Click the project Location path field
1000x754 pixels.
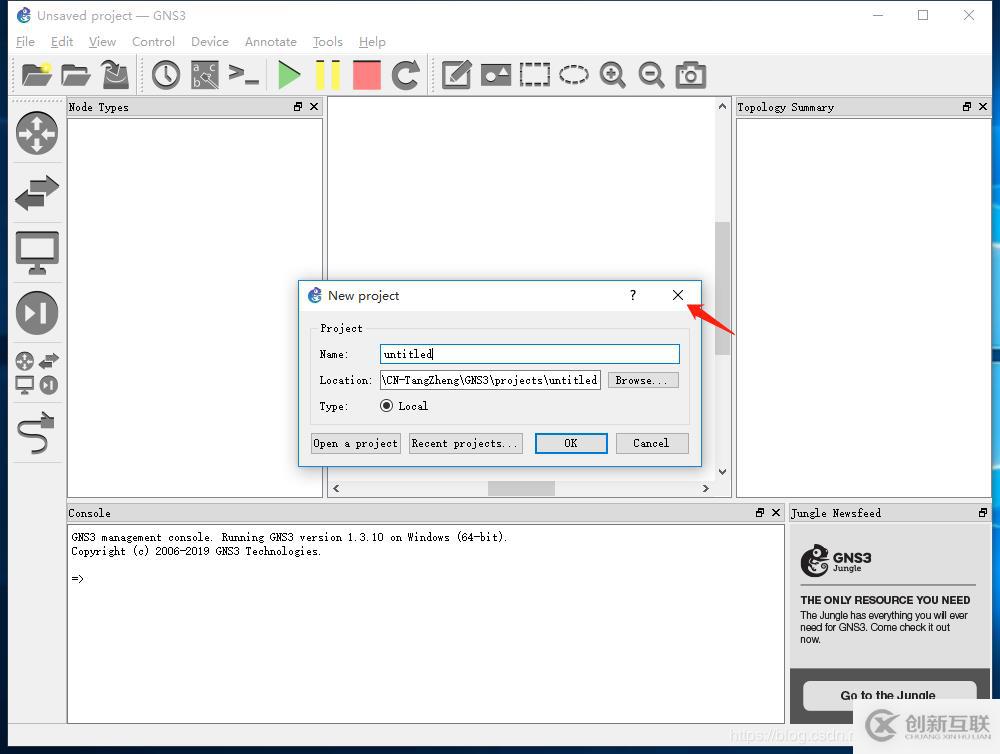(490, 380)
